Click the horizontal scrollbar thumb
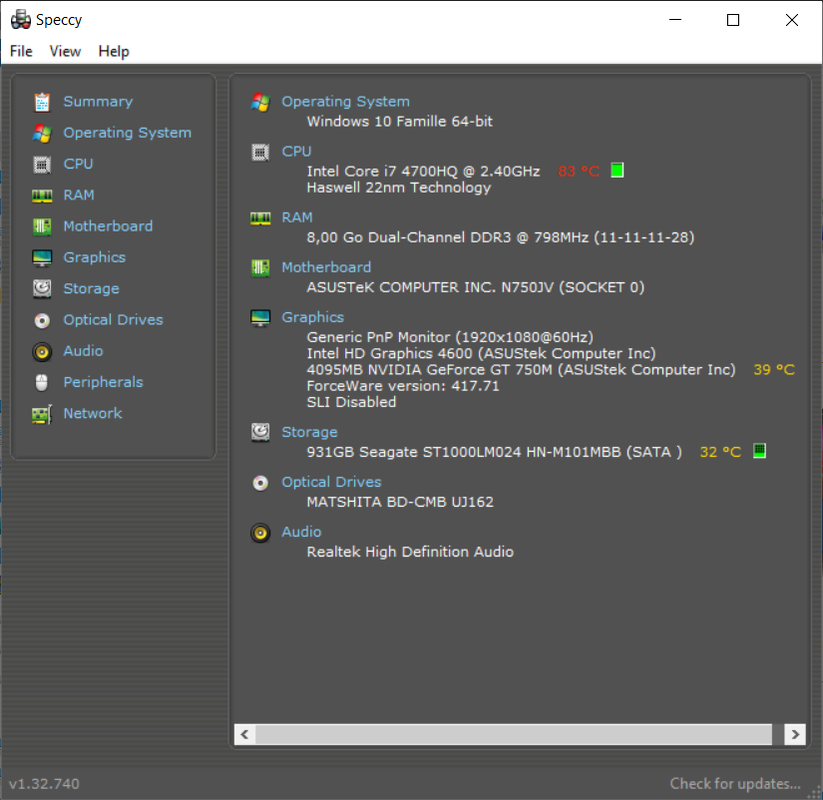The width and height of the screenshot is (823, 800). pos(514,734)
